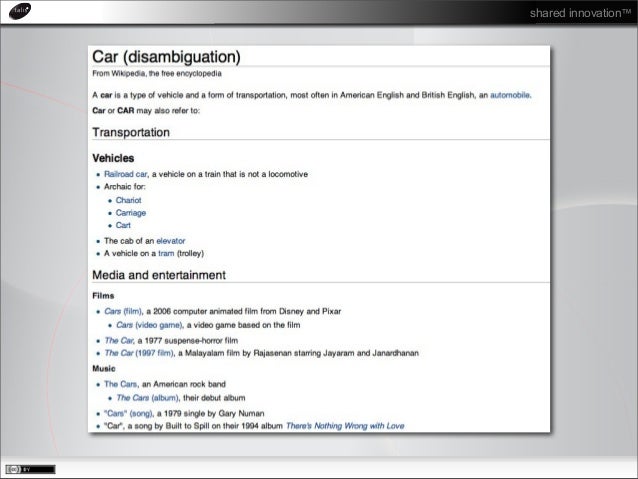Open The Cars rock band link

point(120,384)
